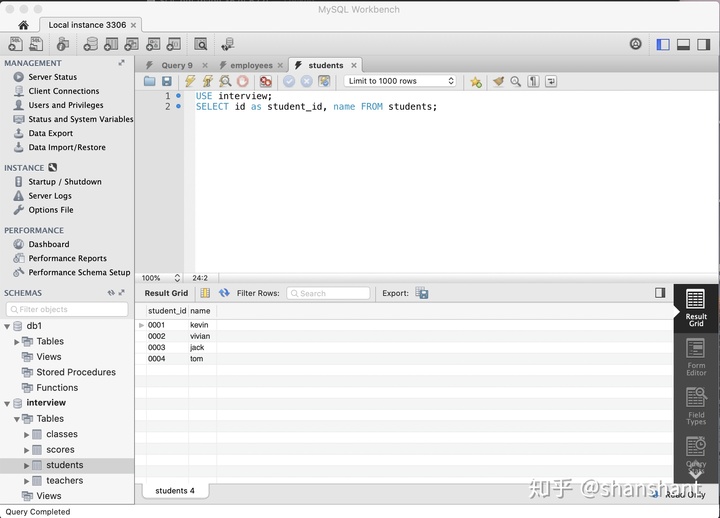Viewport: 720px width, 518px height.
Task: Open script file folder icon in editor
Action: (149, 81)
